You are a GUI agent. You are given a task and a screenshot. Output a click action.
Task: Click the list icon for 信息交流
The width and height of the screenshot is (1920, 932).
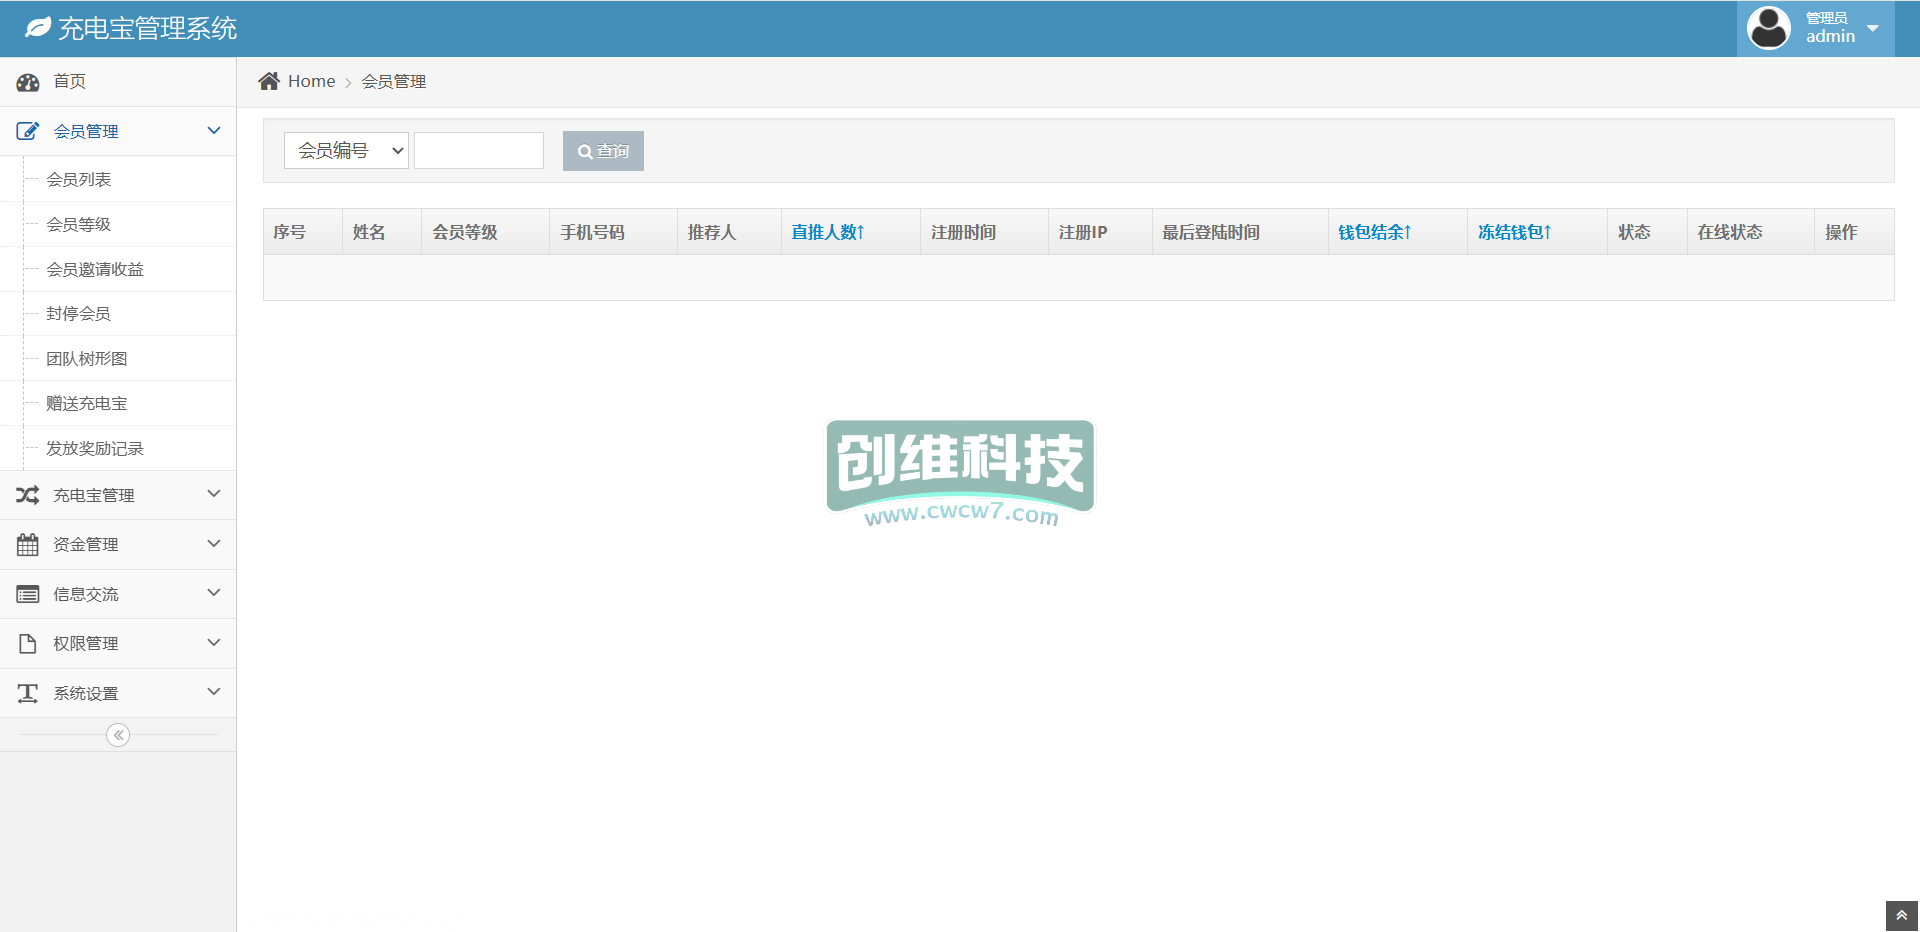[x=28, y=594]
